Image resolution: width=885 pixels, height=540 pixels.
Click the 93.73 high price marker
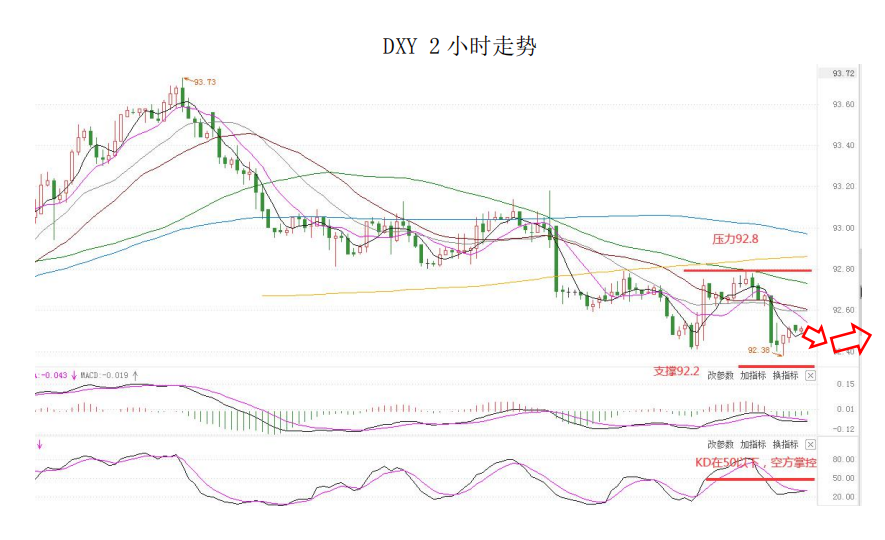(x=204, y=82)
